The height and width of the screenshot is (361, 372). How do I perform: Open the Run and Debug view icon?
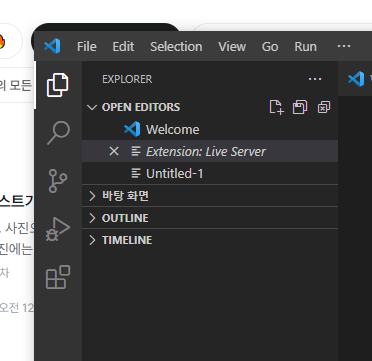58,229
